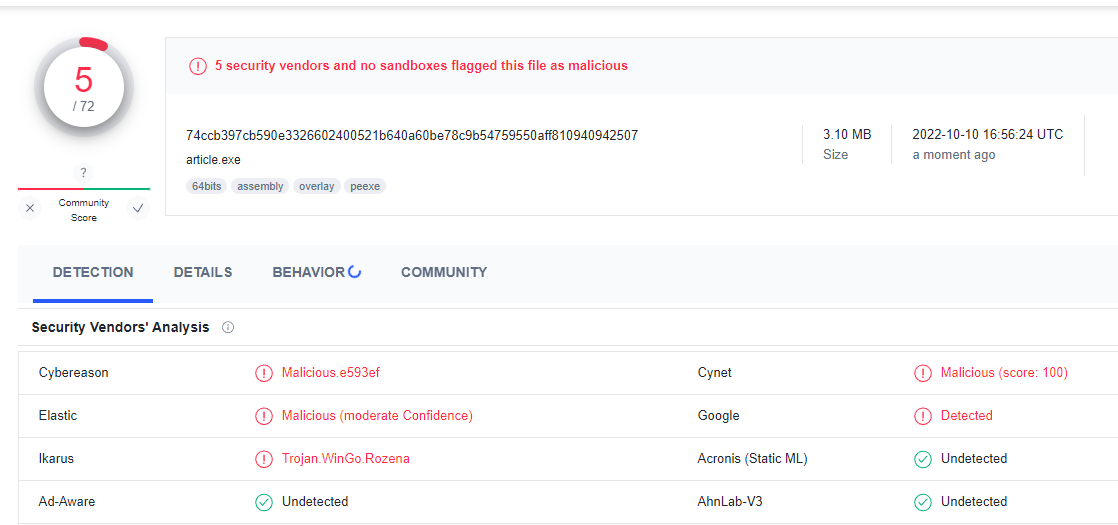
Task: Click the 5 / 72 detection score gauge
Action: pos(83,87)
